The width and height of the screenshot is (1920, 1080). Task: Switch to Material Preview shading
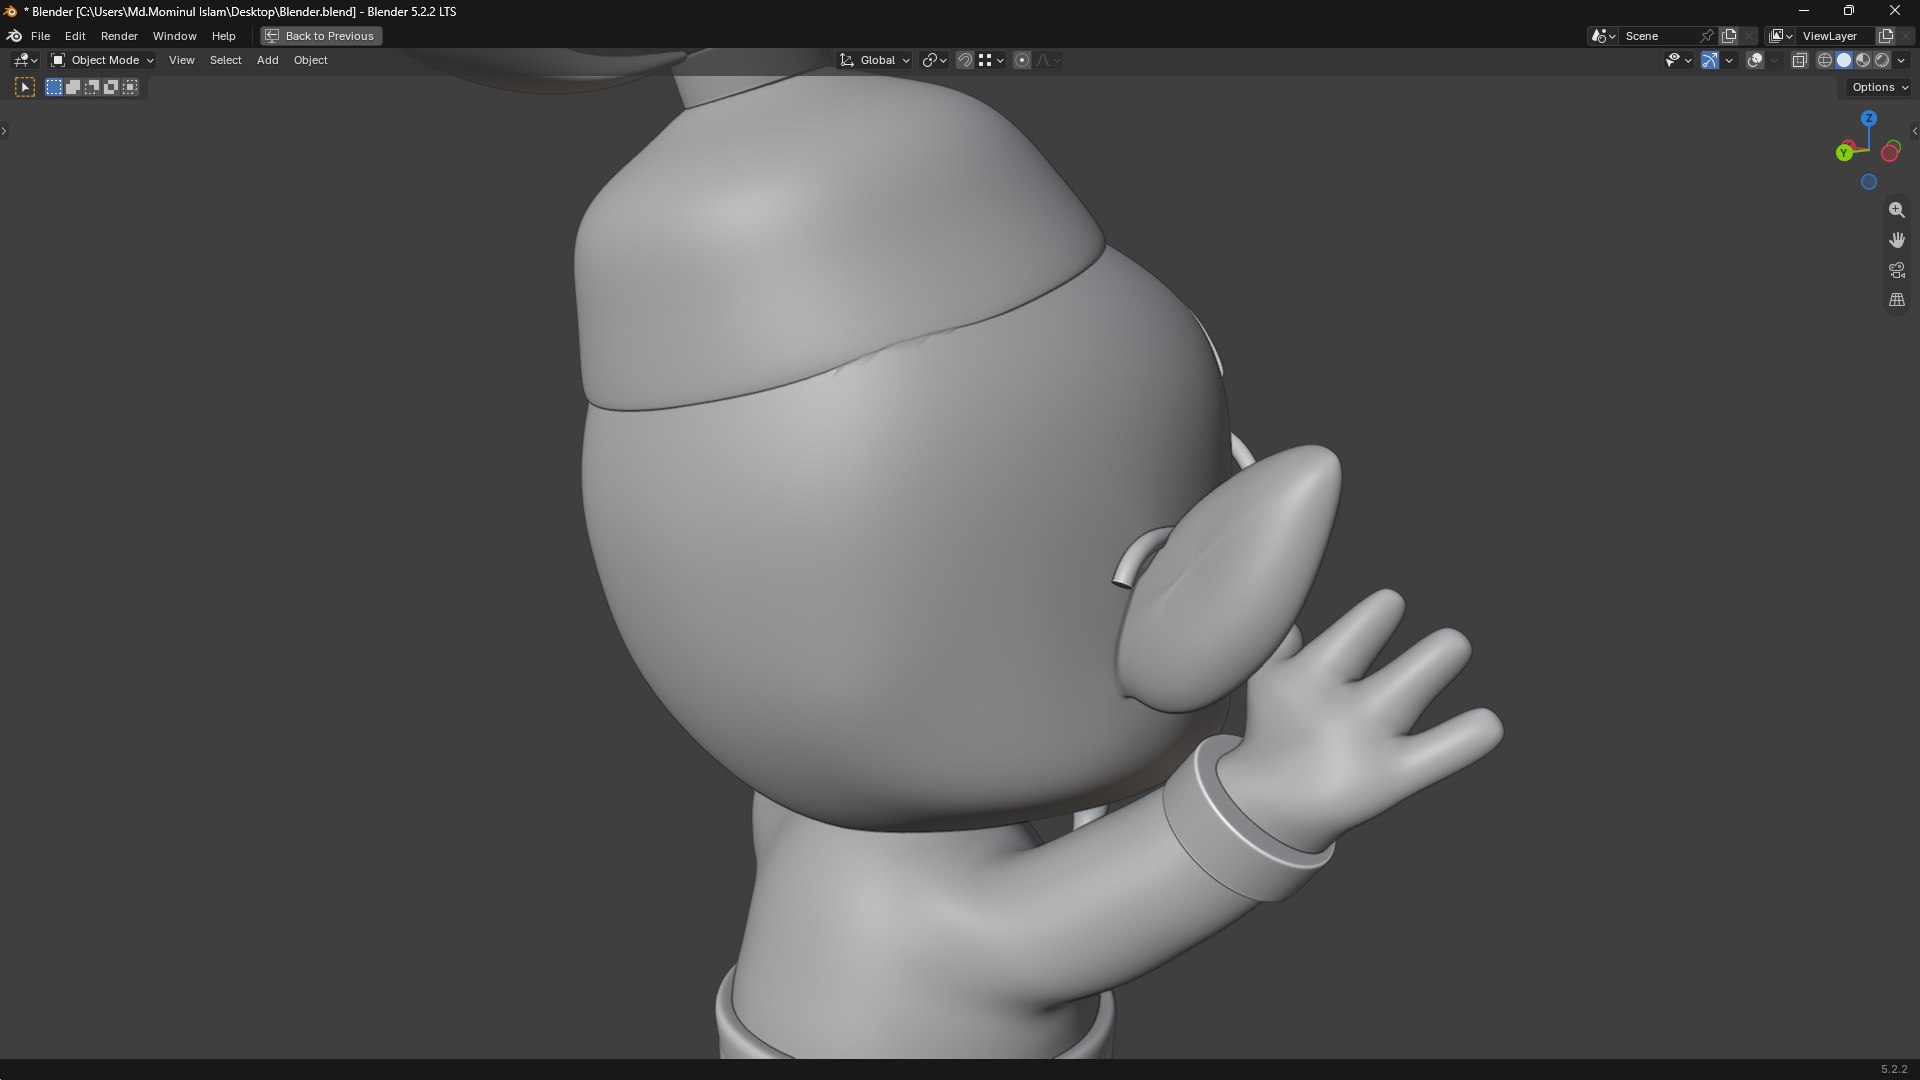[1863, 61]
